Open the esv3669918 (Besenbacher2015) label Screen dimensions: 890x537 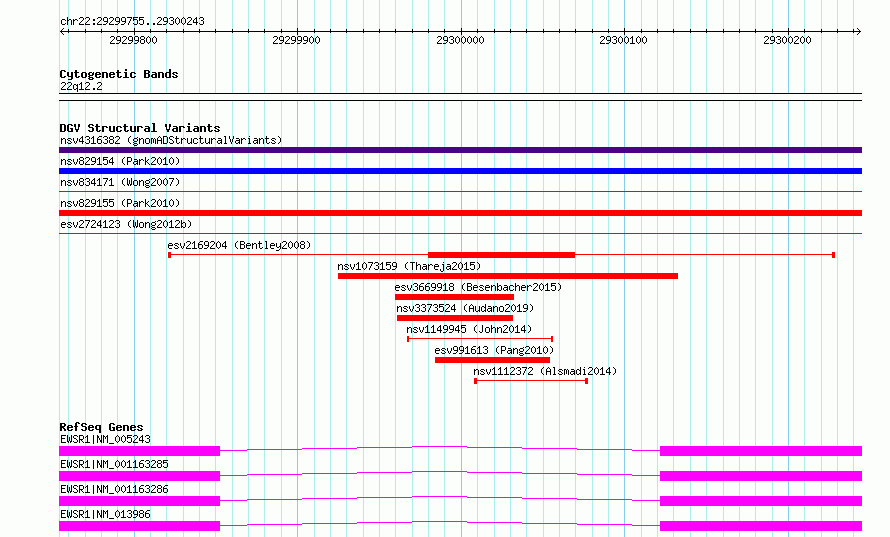(478, 287)
